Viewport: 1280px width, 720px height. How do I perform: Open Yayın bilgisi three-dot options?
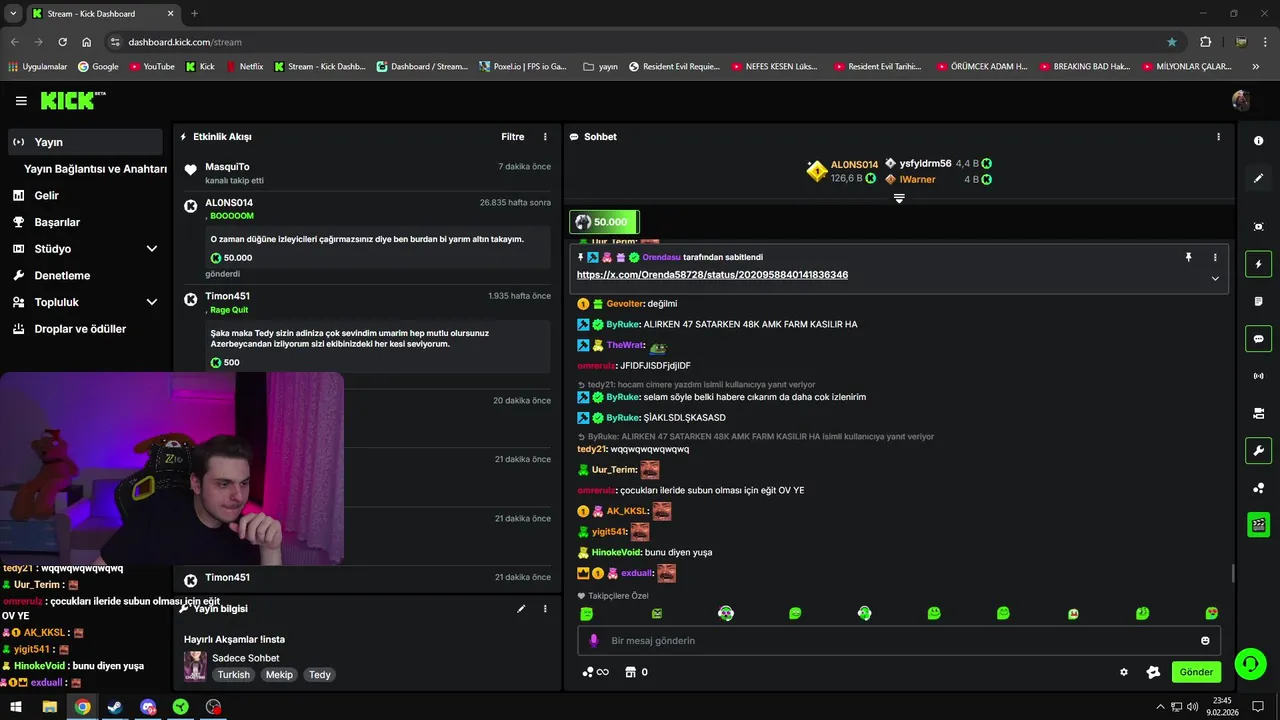tap(545, 608)
